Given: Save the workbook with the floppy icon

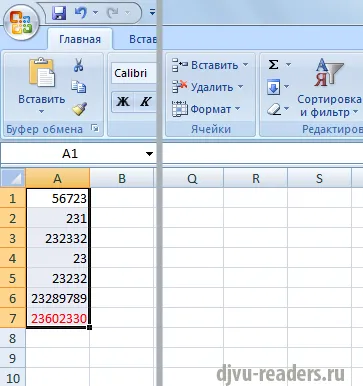Looking at the screenshot, I should pos(59,13).
